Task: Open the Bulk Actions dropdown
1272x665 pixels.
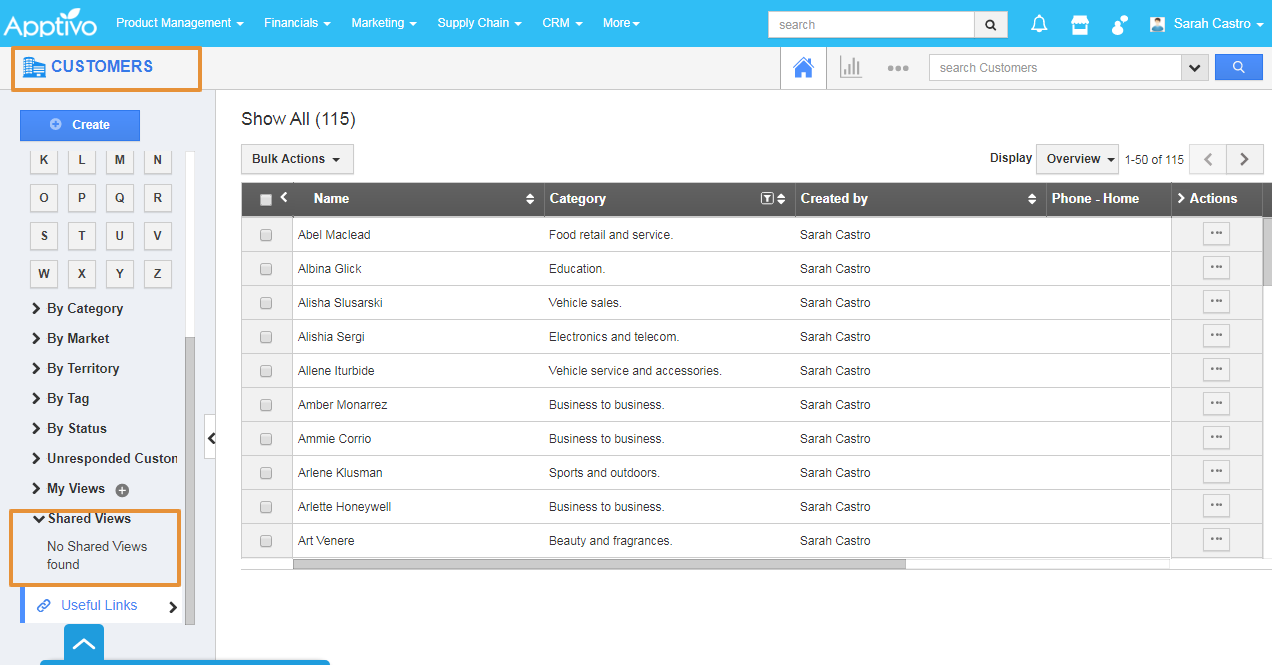Action: (x=296, y=159)
